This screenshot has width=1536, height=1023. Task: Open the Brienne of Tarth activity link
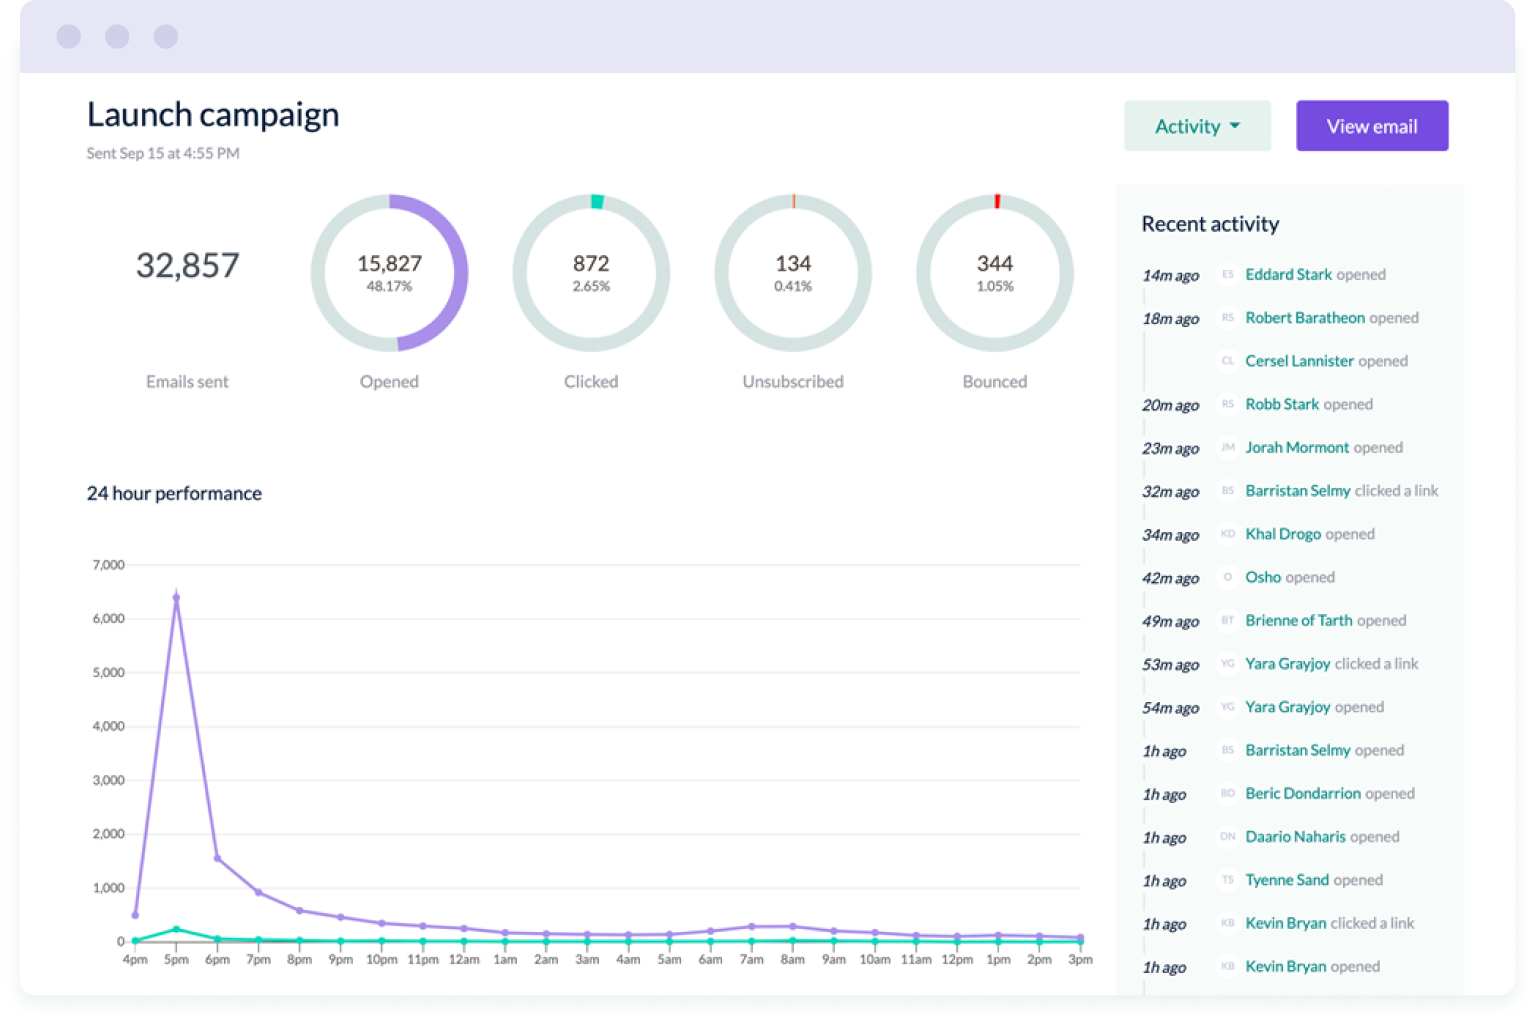[1298, 620]
